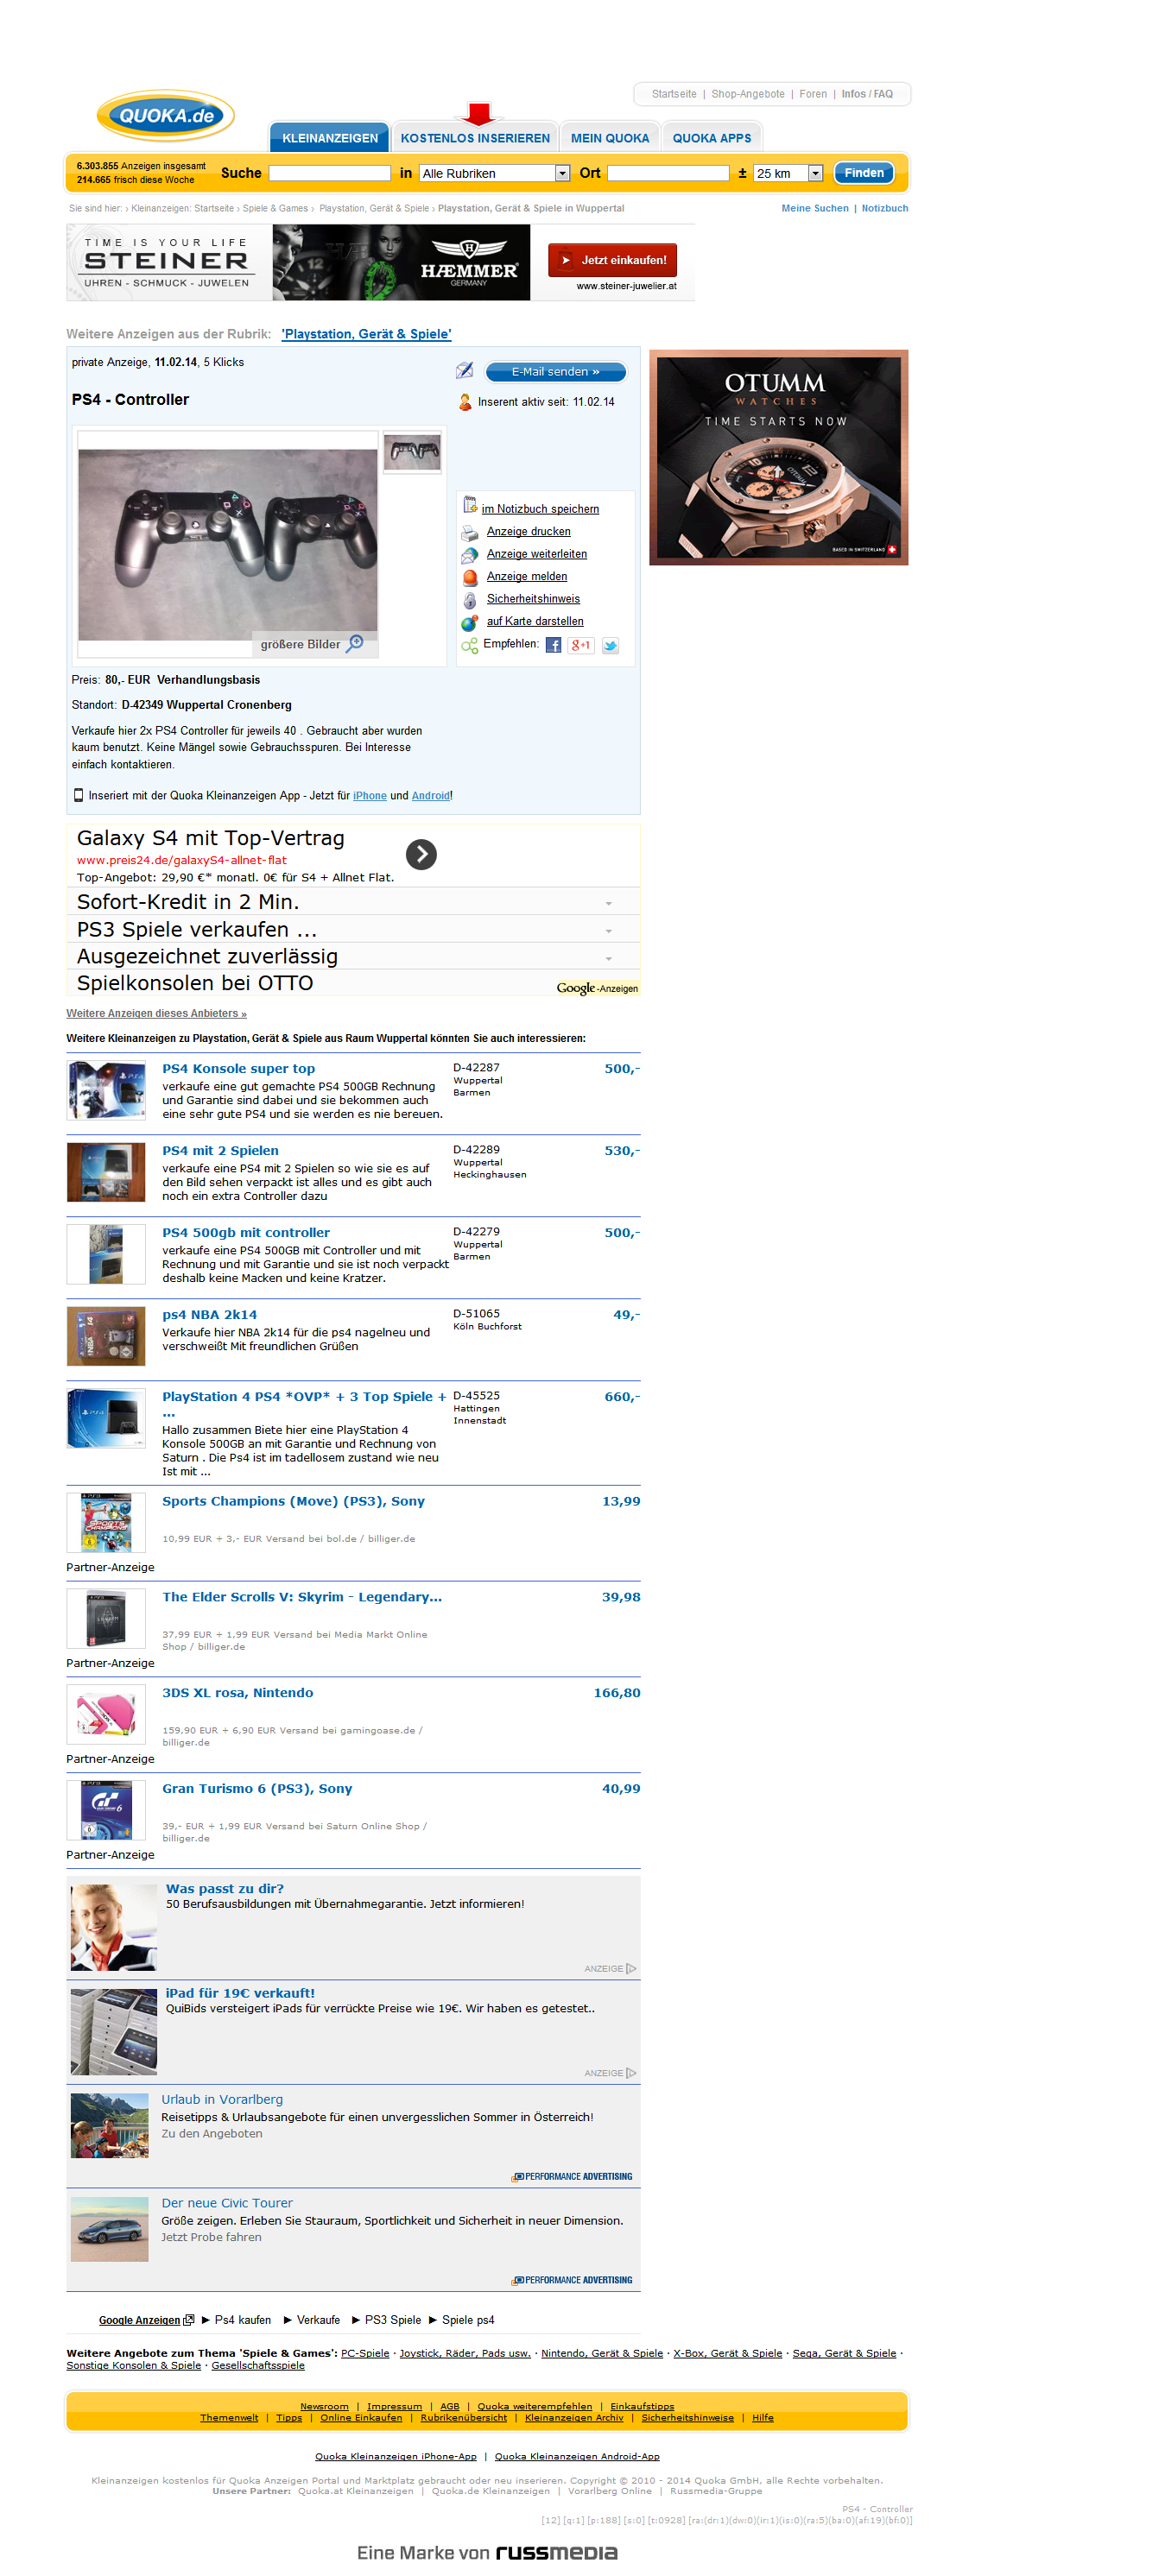Click the iPhone app link
The height and width of the screenshot is (2576, 1165).
[x=370, y=796]
